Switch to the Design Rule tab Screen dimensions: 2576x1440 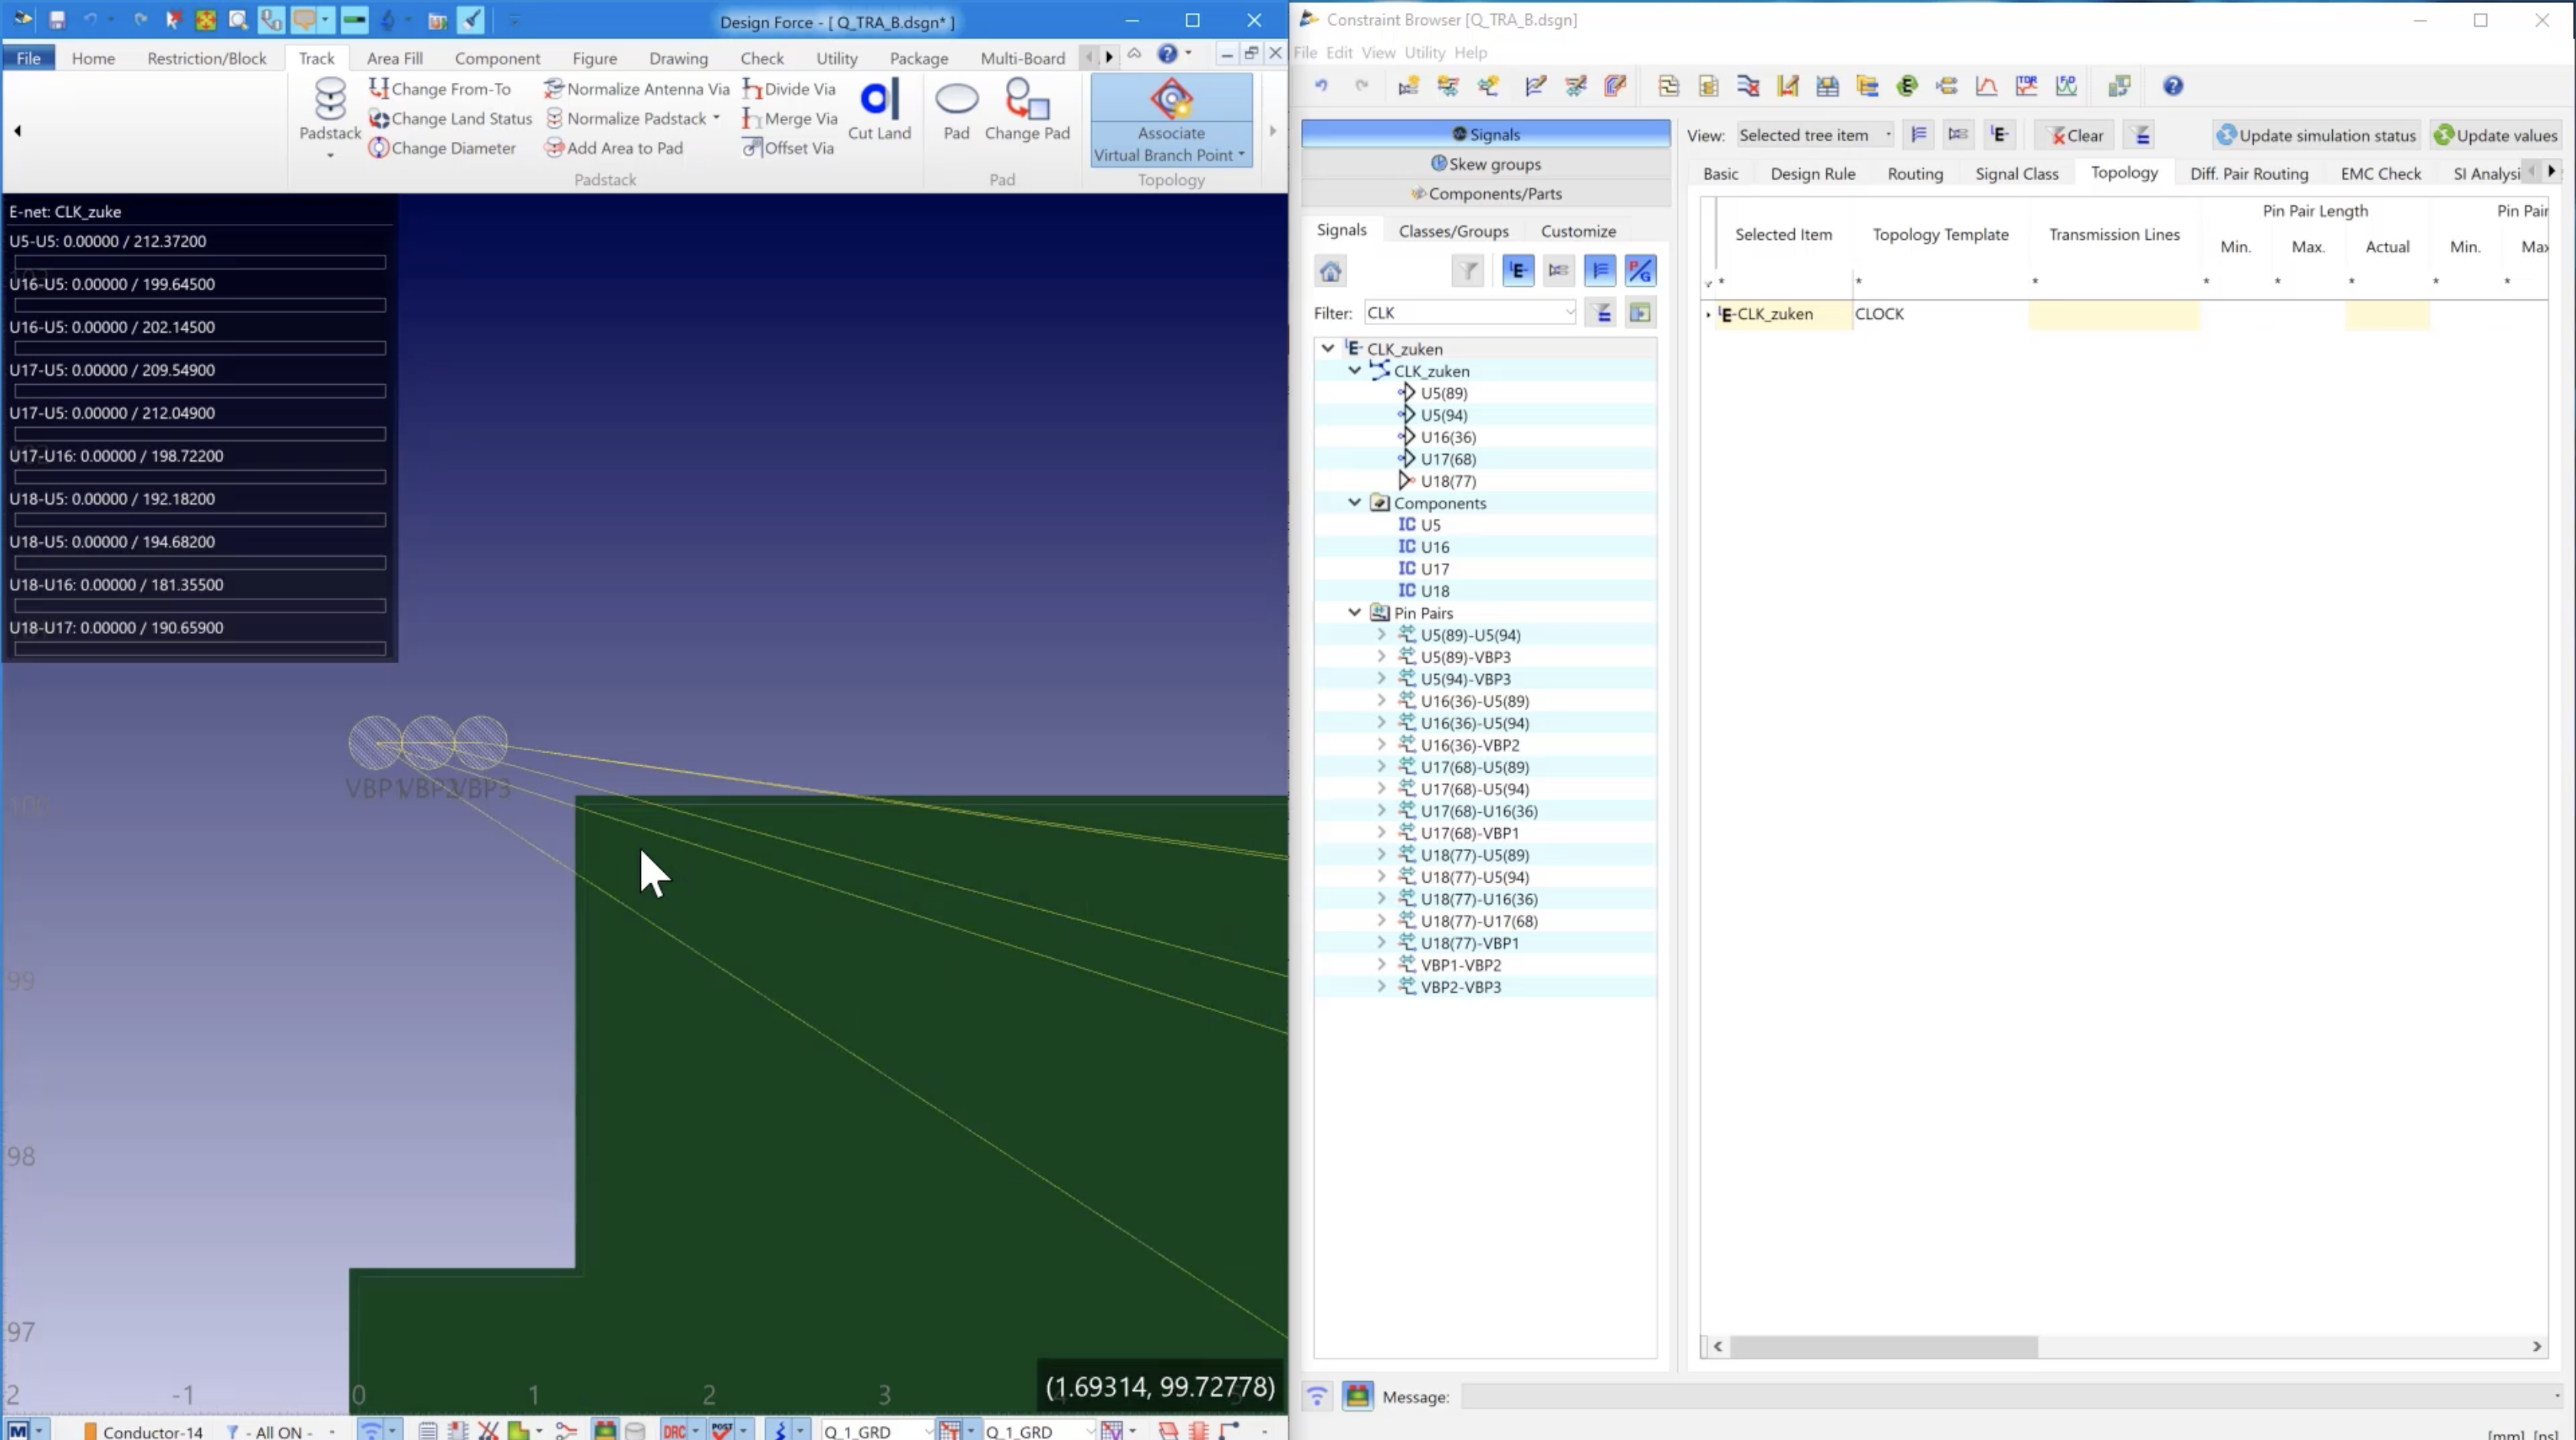pyautogui.click(x=1812, y=174)
